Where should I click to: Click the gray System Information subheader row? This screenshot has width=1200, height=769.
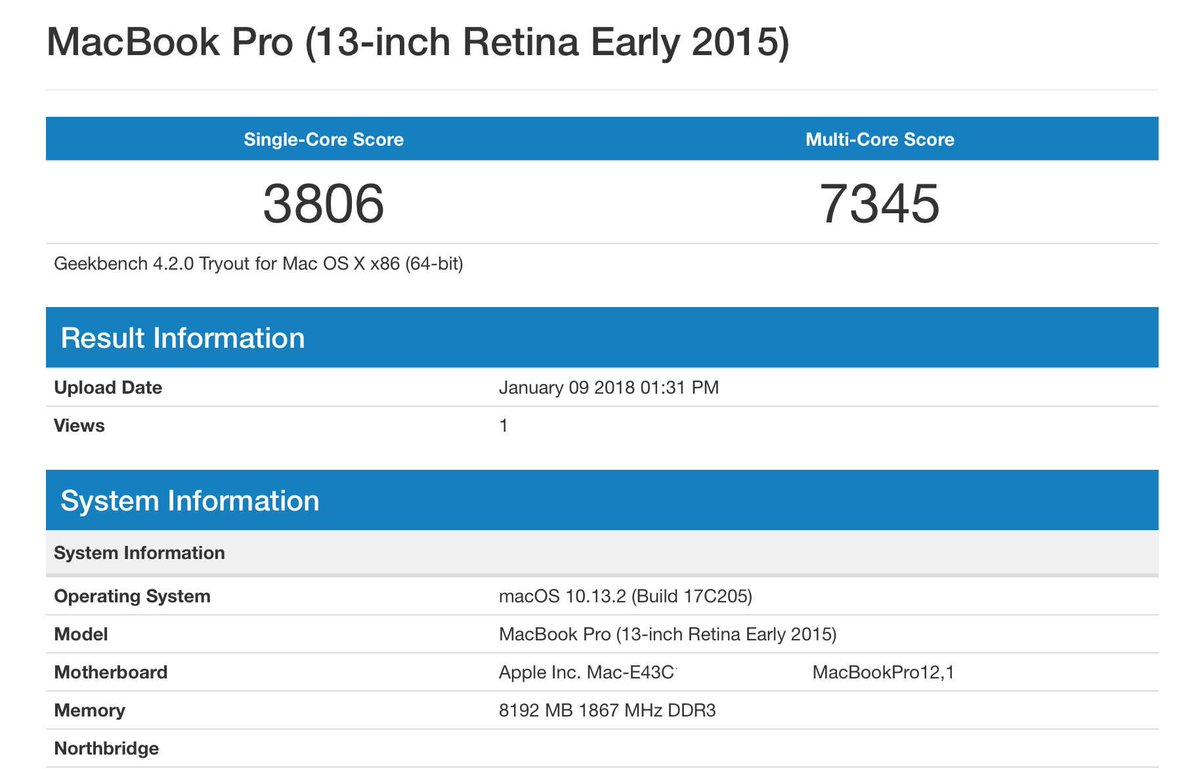(602, 553)
